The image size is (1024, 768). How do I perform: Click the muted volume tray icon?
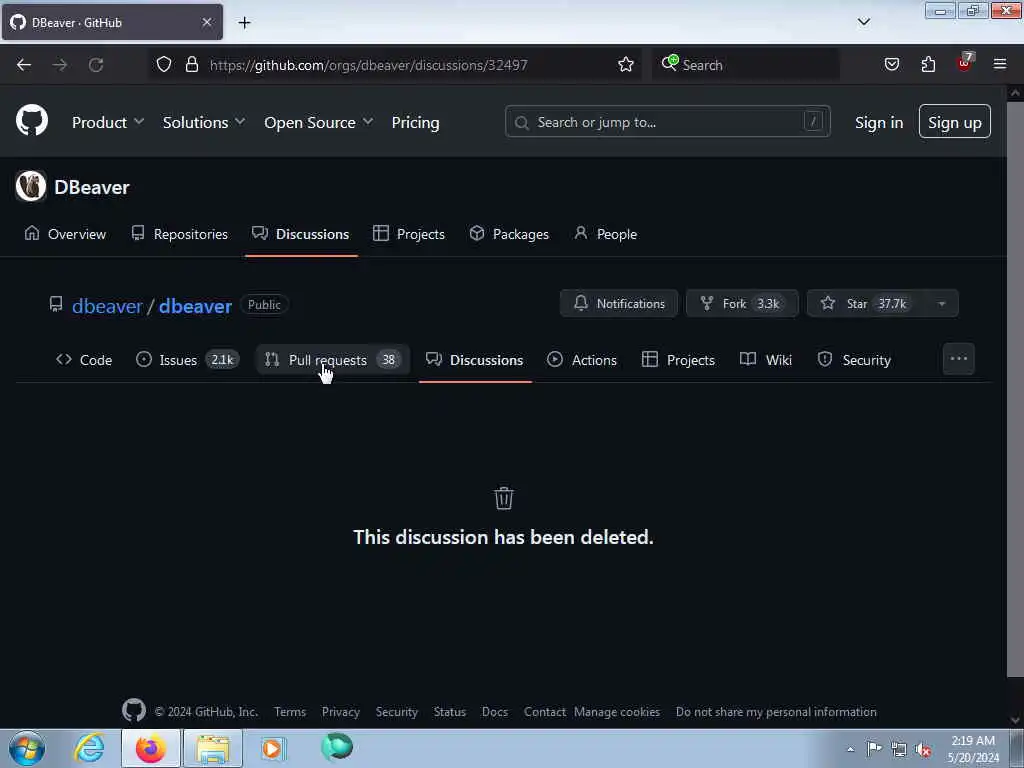923,749
